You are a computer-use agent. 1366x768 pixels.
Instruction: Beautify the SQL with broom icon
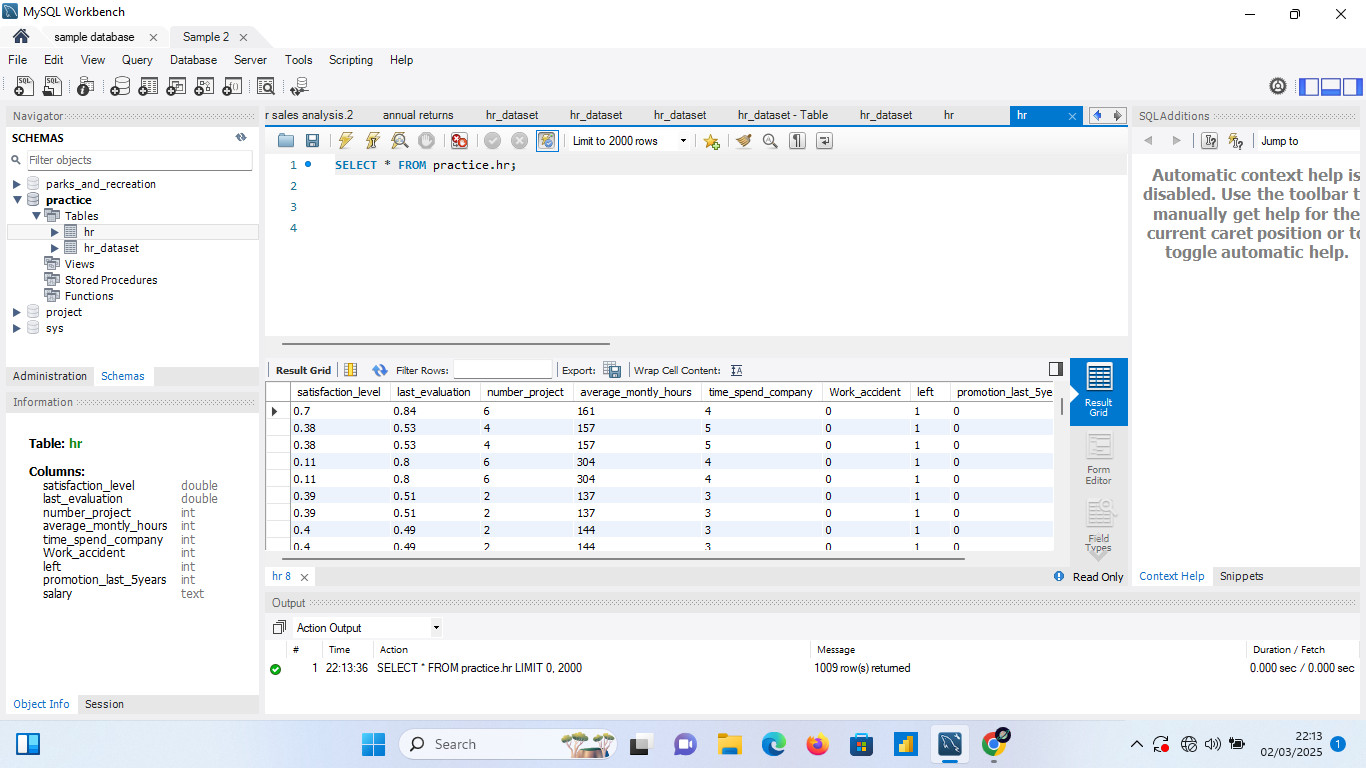[x=743, y=141]
